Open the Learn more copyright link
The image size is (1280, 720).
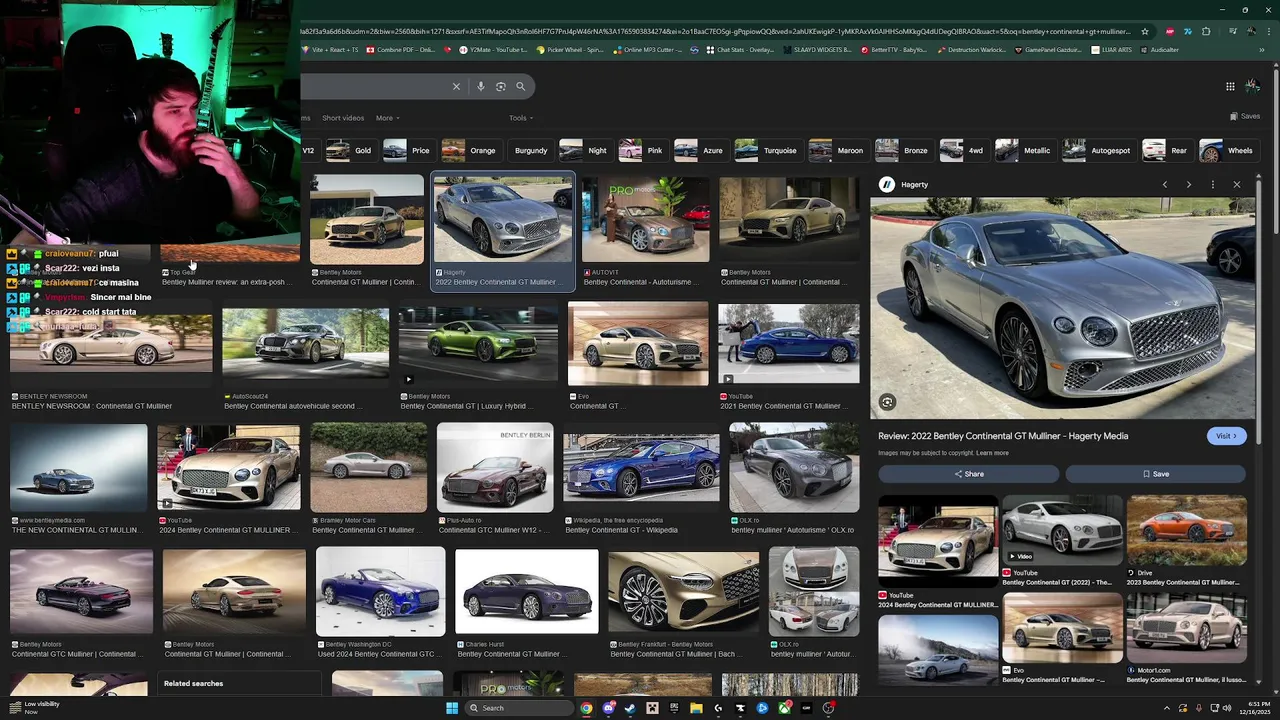point(992,453)
